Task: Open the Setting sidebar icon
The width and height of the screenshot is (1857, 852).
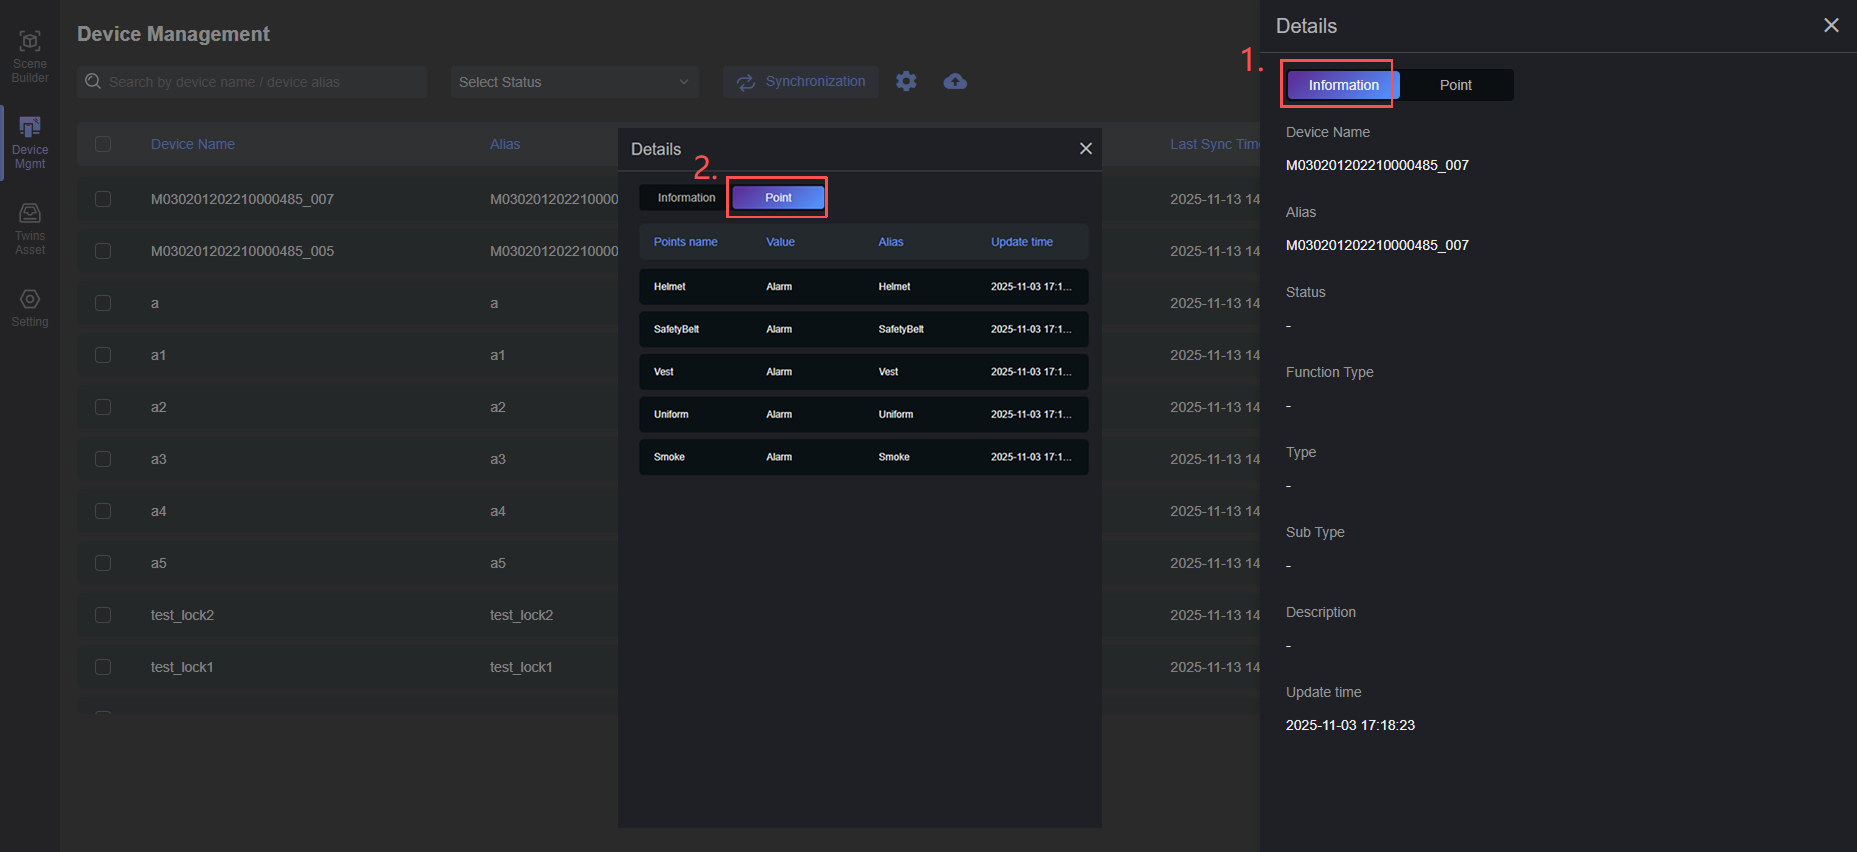Action: pyautogui.click(x=30, y=307)
